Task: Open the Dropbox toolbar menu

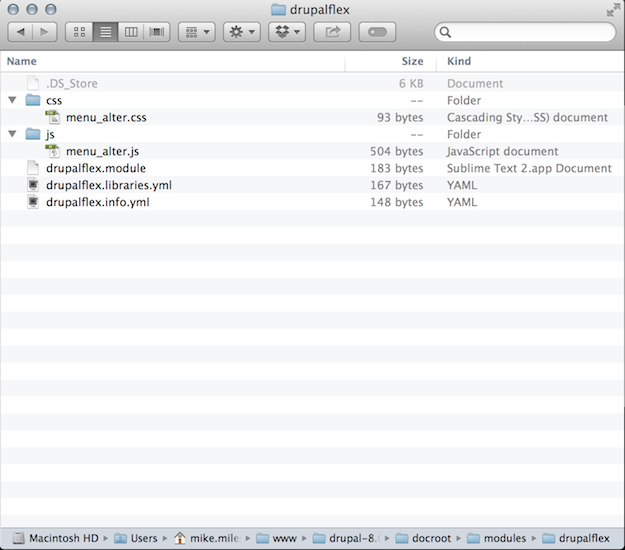Action: point(287,32)
